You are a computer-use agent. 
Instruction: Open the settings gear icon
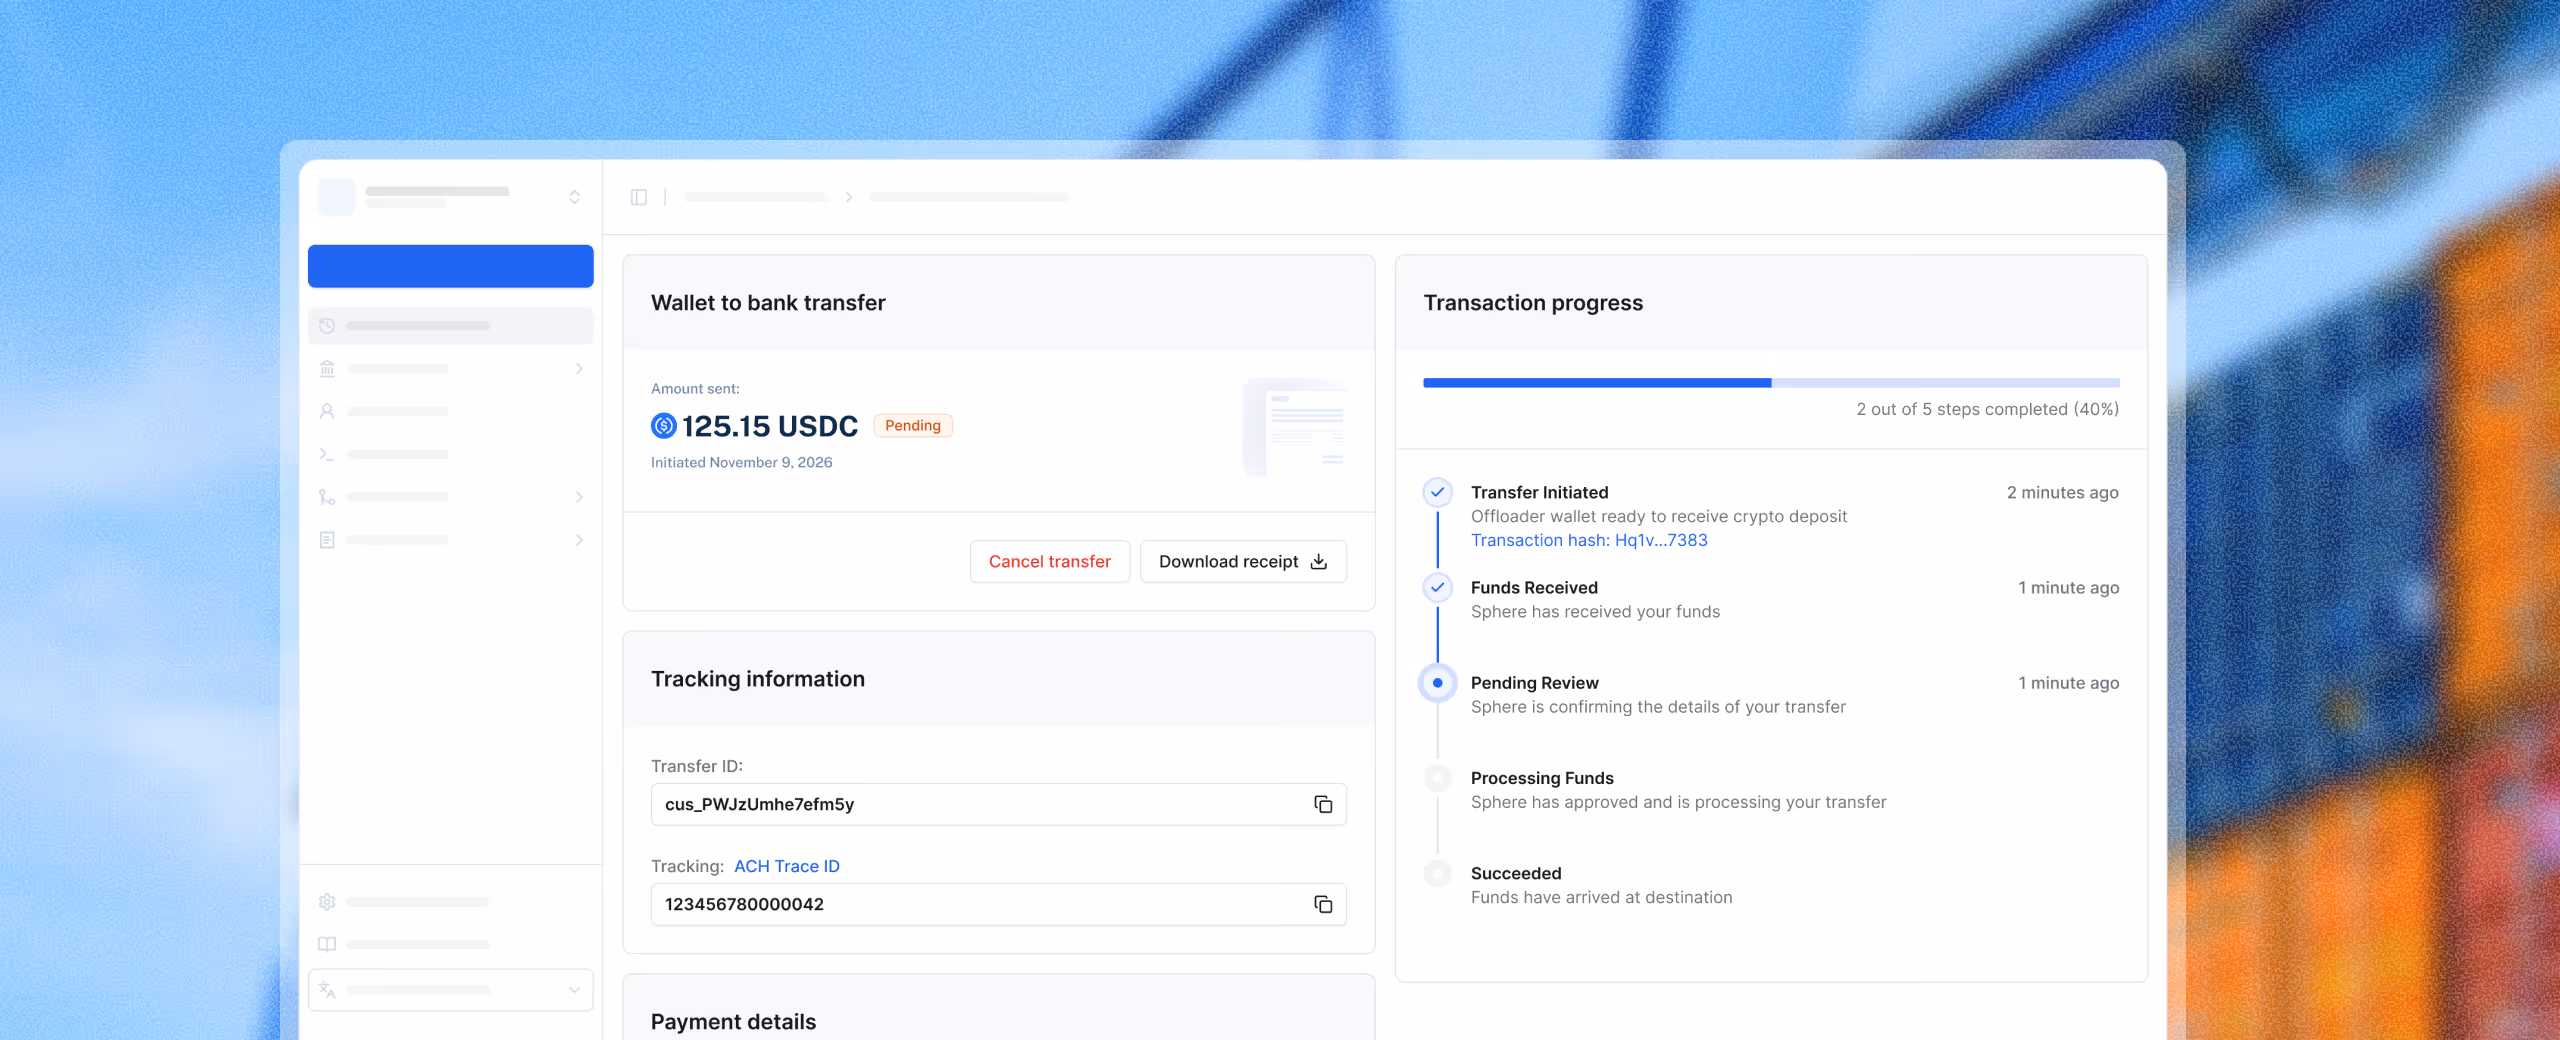327,902
